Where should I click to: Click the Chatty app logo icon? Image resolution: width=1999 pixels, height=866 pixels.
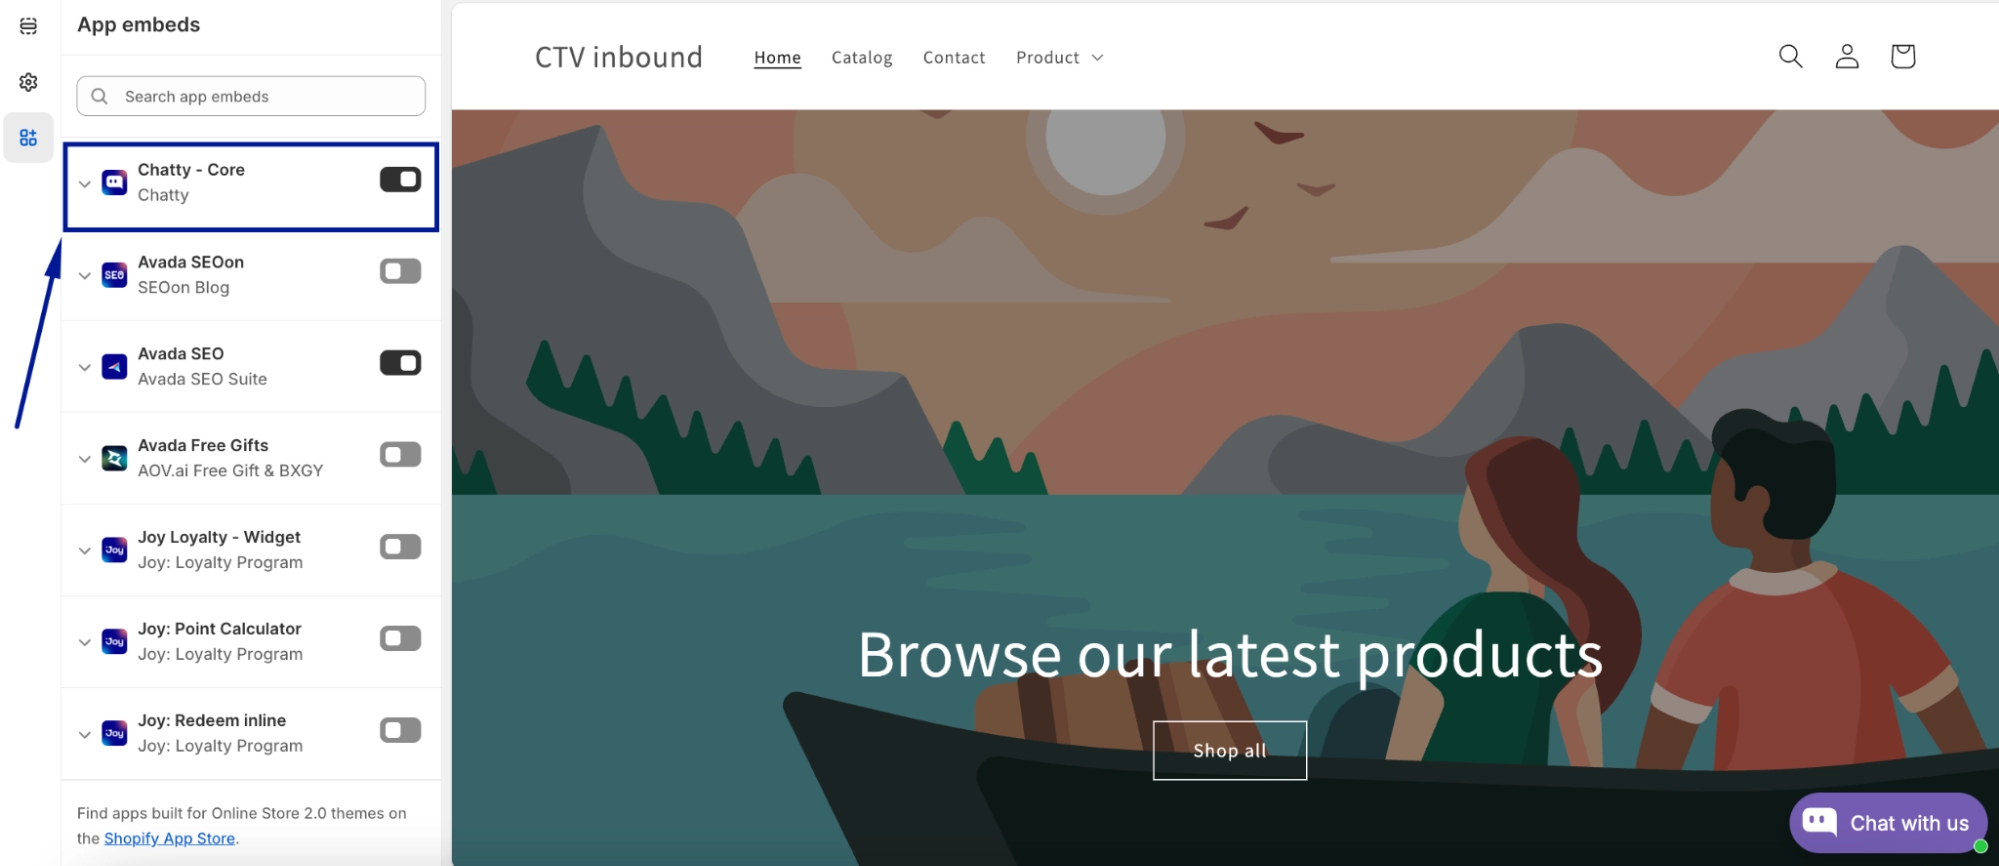click(115, 183)
